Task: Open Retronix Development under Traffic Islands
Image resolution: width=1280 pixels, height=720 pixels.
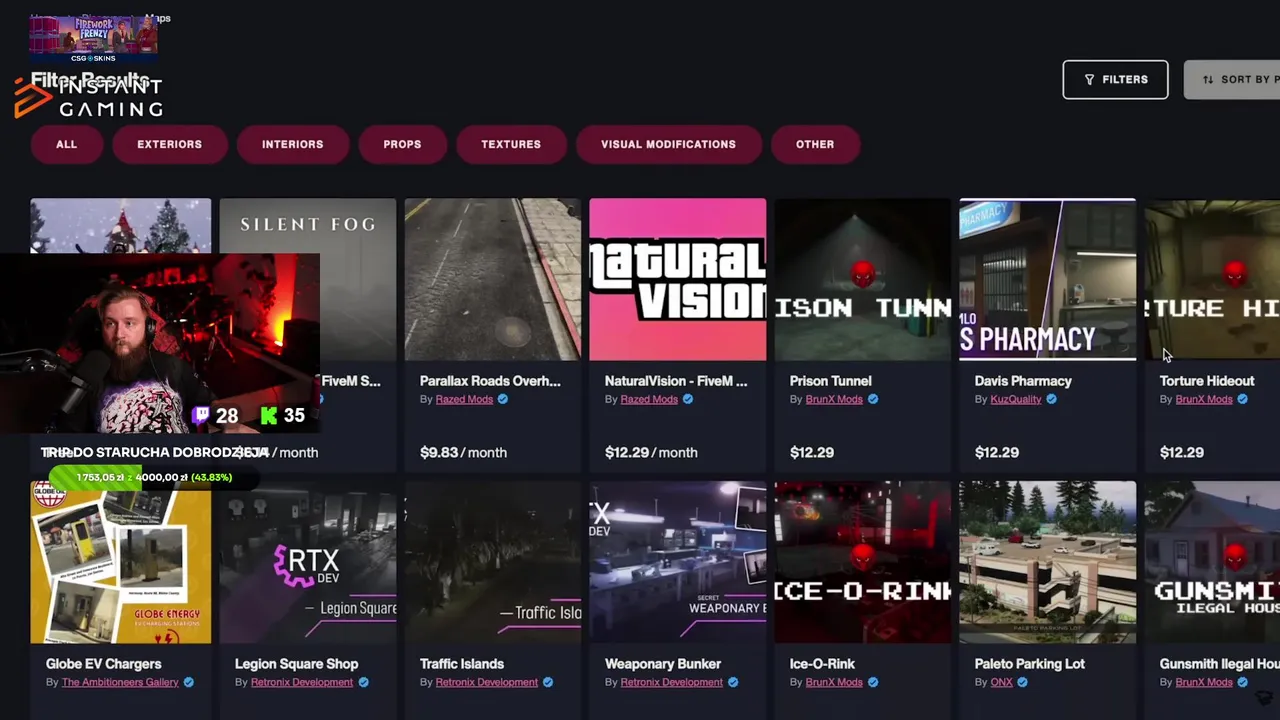Action: [487, 682]
